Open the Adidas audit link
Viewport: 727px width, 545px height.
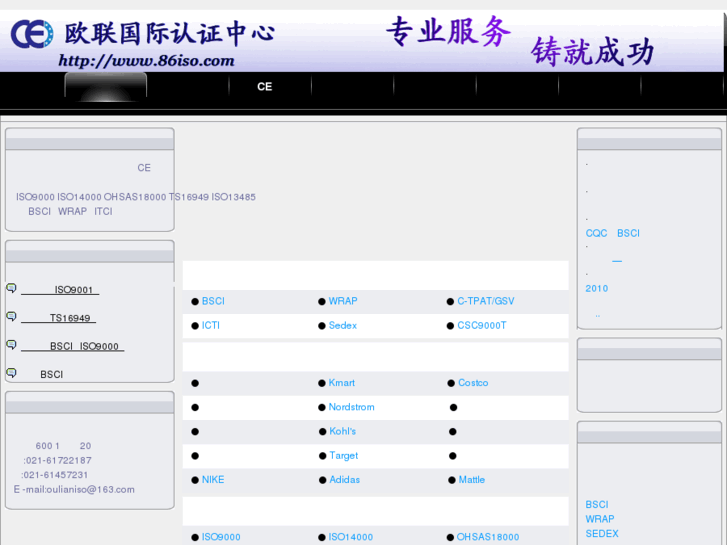[344, 480]
